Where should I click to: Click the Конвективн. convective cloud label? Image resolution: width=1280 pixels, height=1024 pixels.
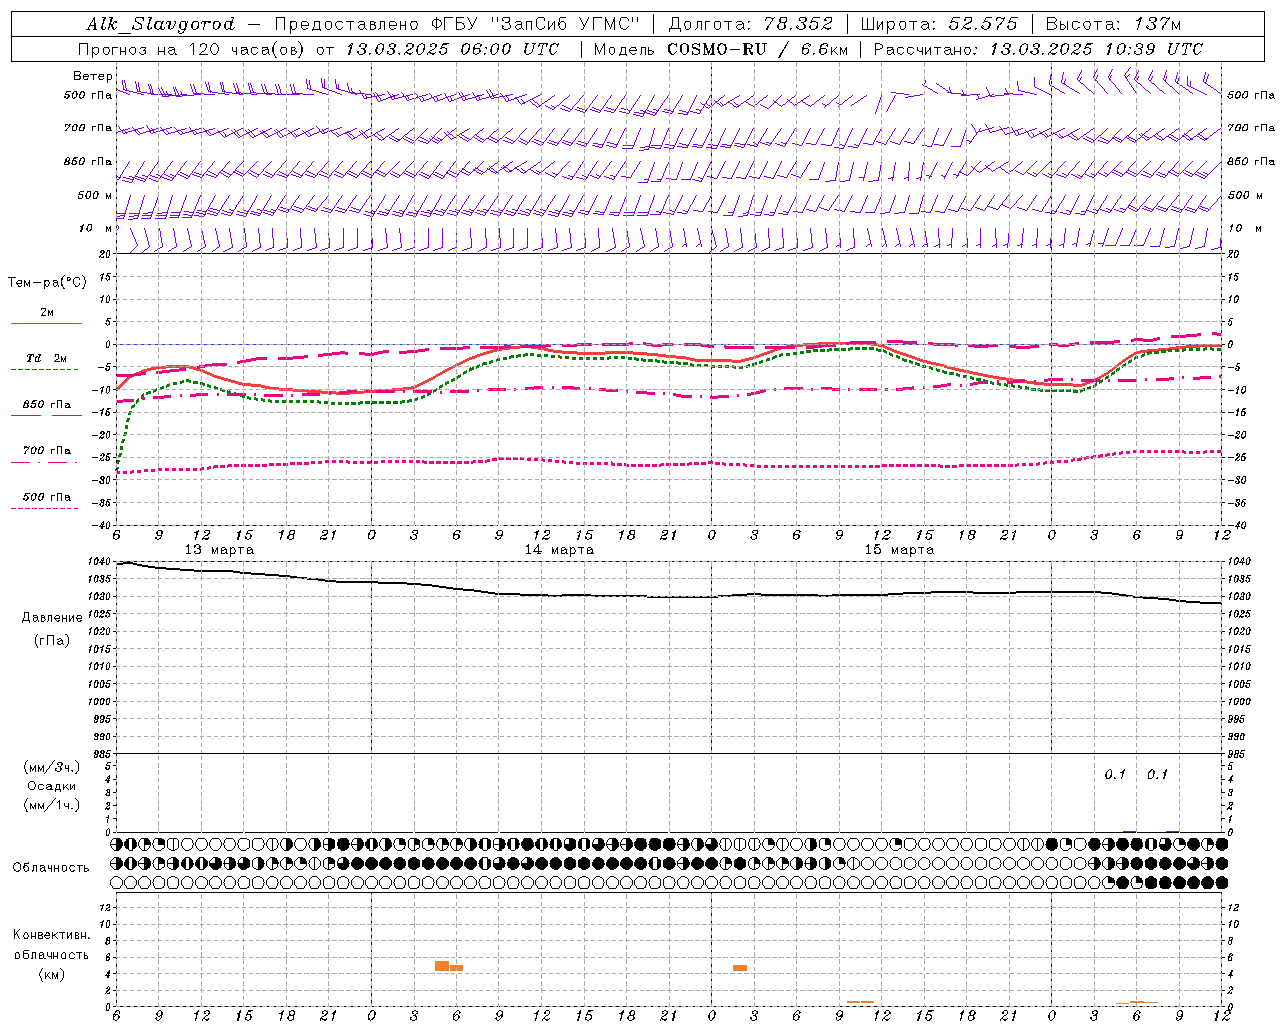tap(51, 935)
